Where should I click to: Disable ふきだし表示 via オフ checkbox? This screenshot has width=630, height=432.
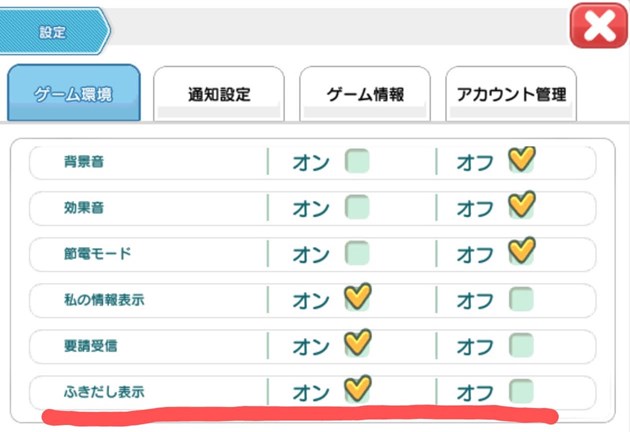(521, 390)
